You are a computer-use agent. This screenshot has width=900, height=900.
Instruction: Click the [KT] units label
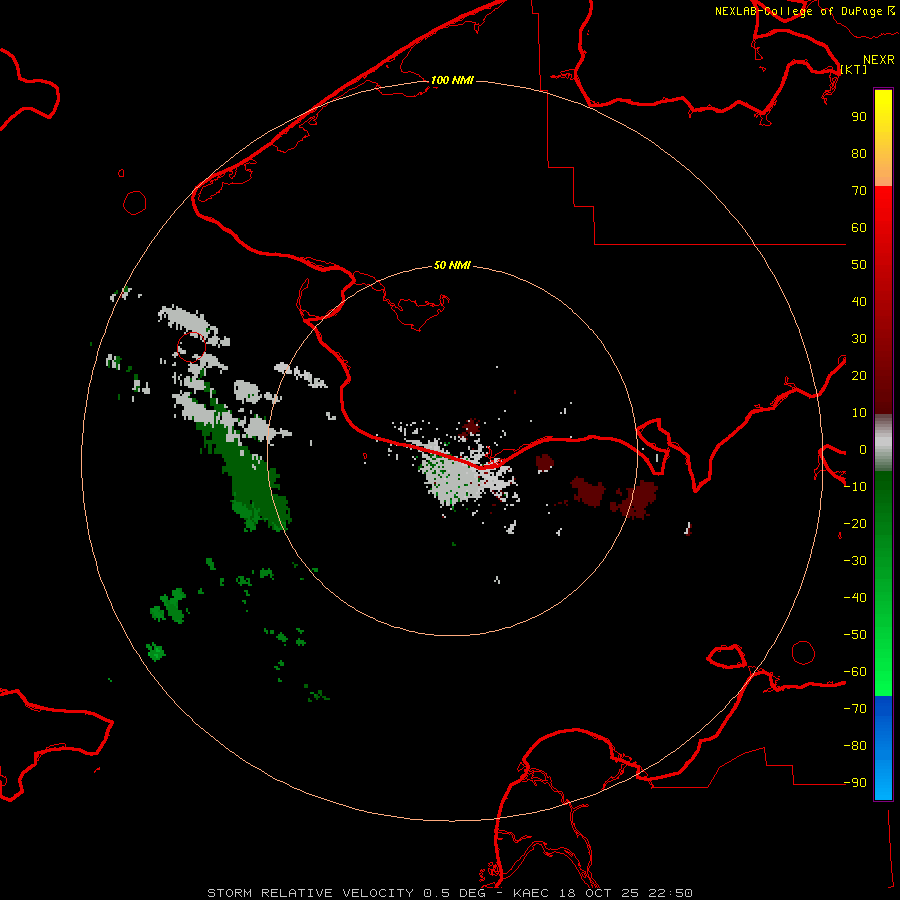point(854,69)
